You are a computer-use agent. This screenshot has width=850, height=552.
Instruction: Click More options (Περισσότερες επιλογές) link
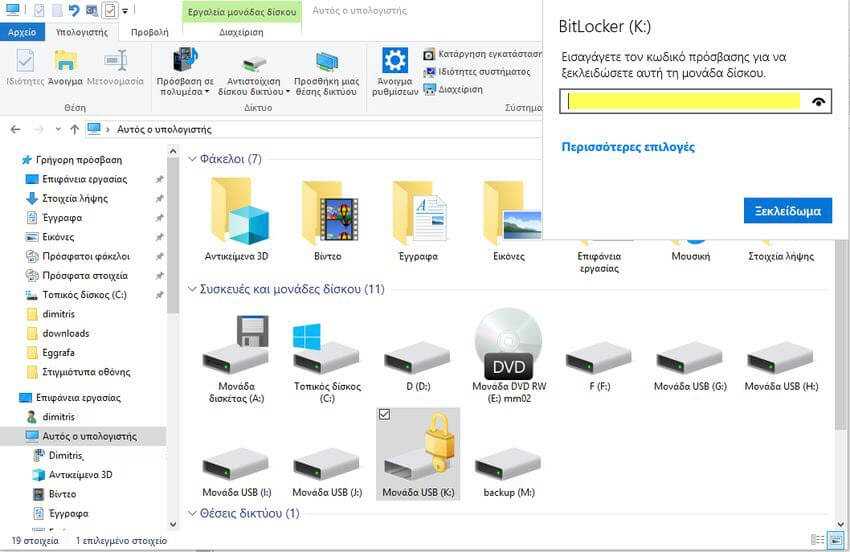pyautogui.click(x=628, y=147)
